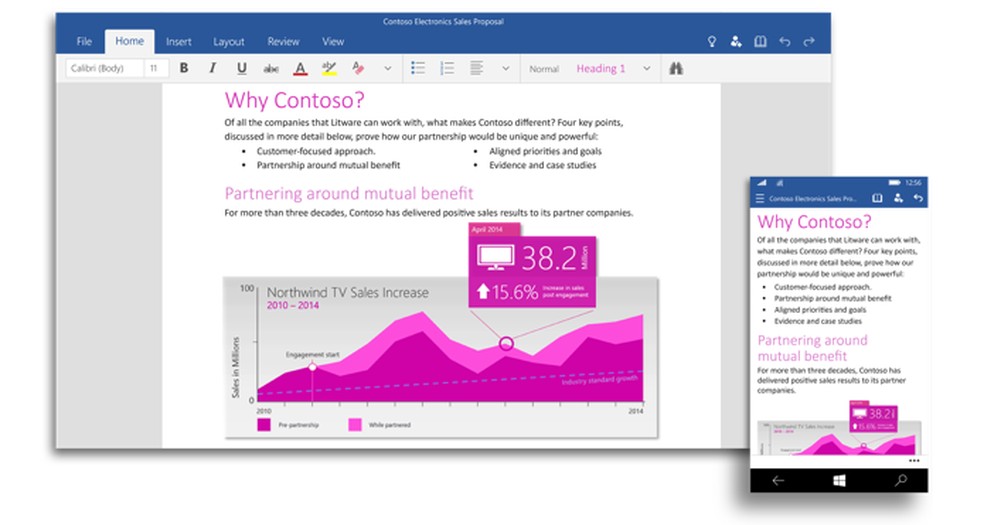
Task: Click "Partnering around mutual benefit" heading in tablet
Action: [x=349, y=193]
